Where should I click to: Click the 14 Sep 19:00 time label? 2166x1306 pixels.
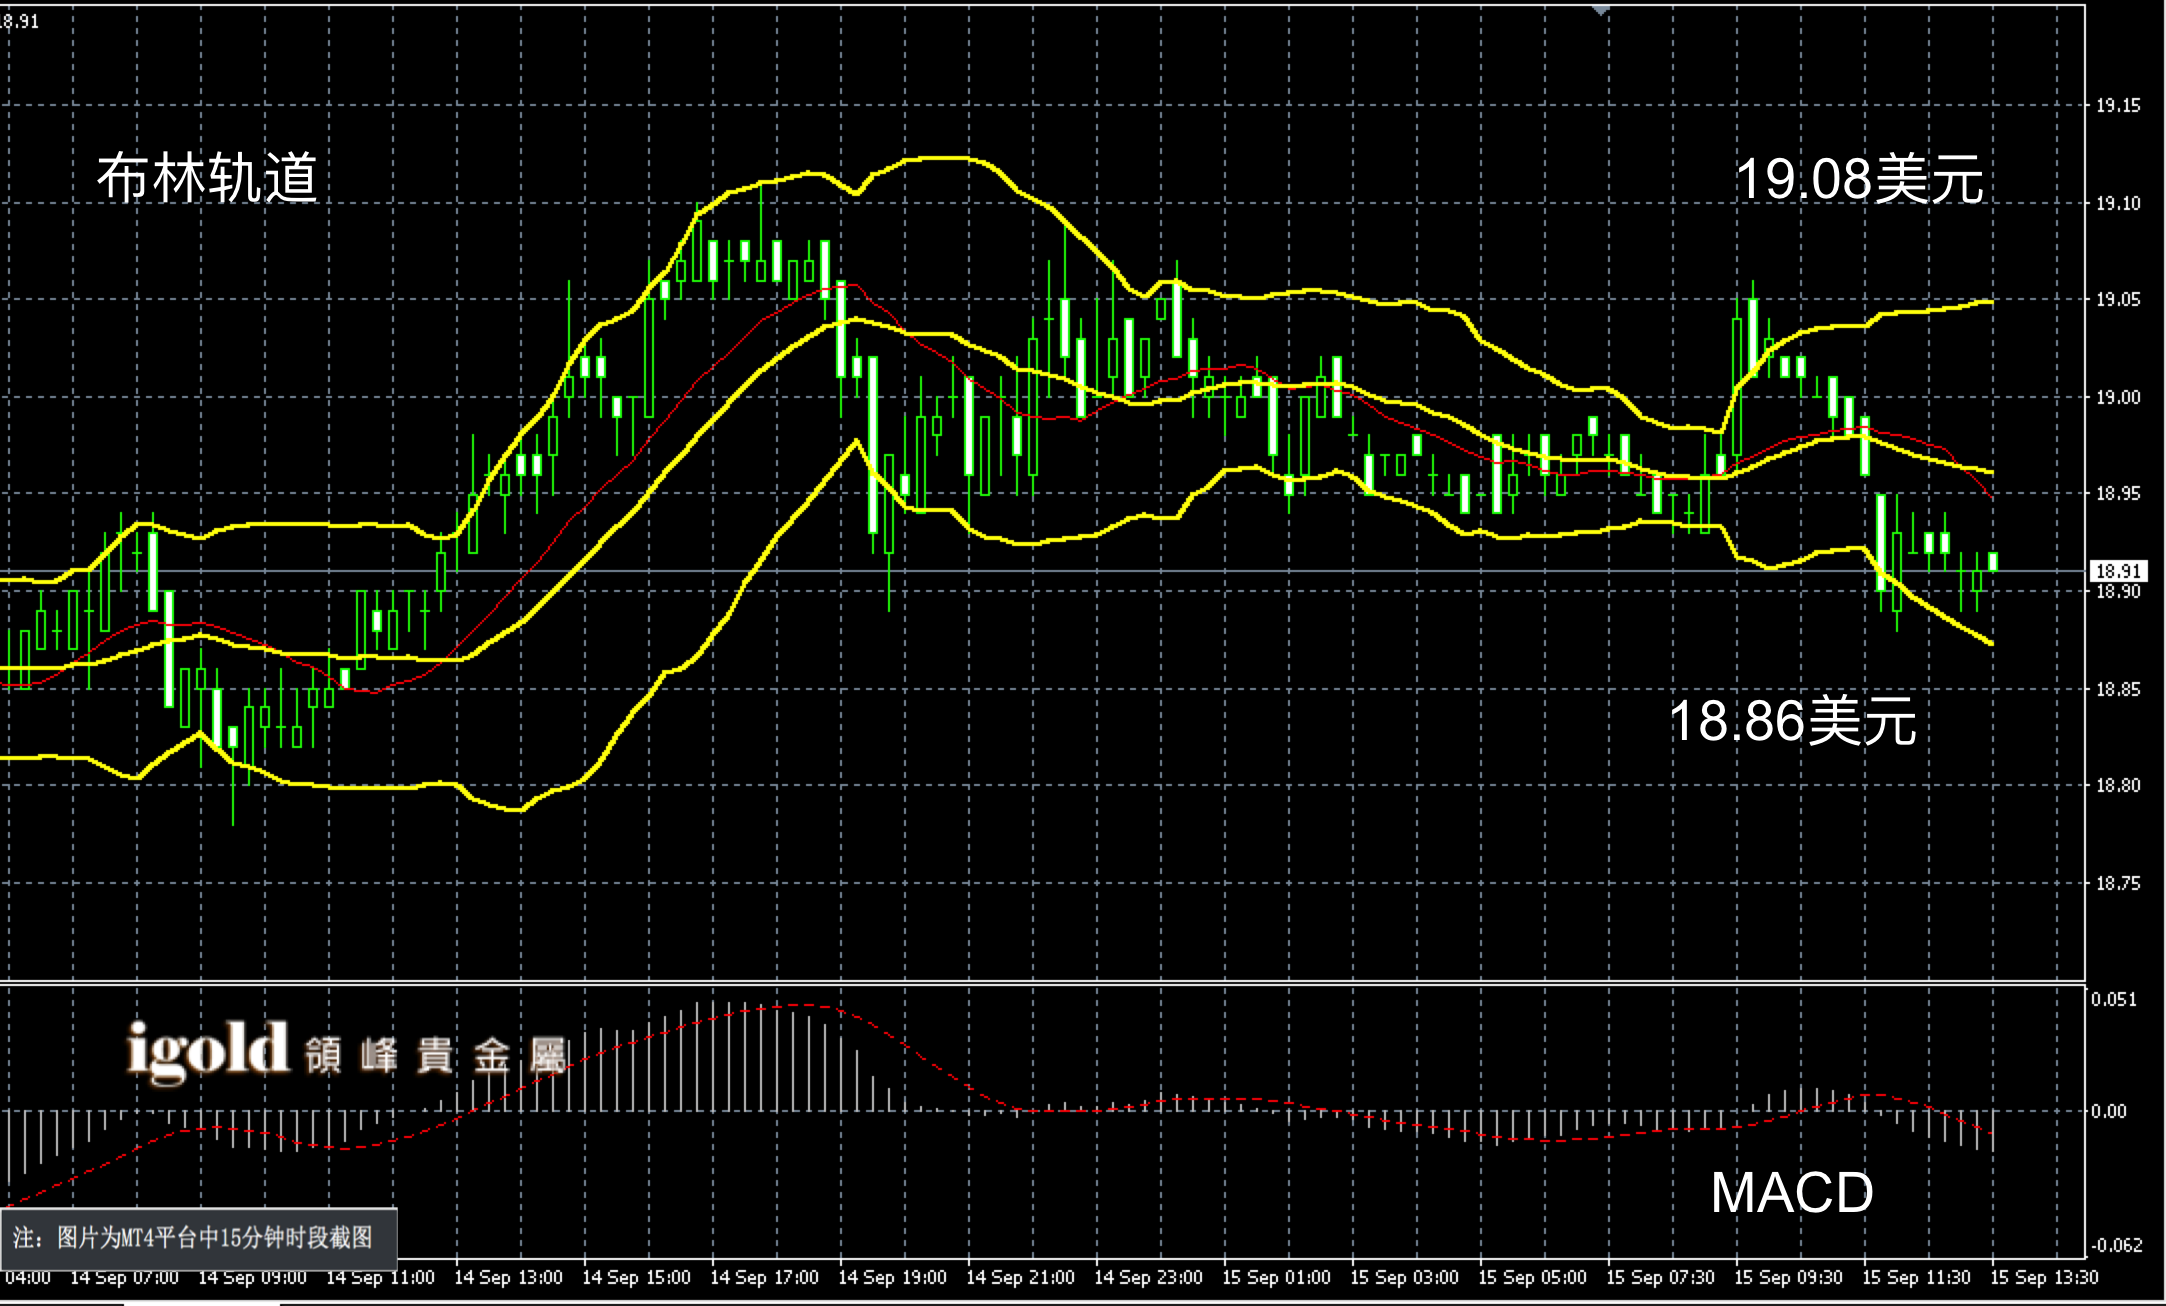click(x=892, y=1278)
